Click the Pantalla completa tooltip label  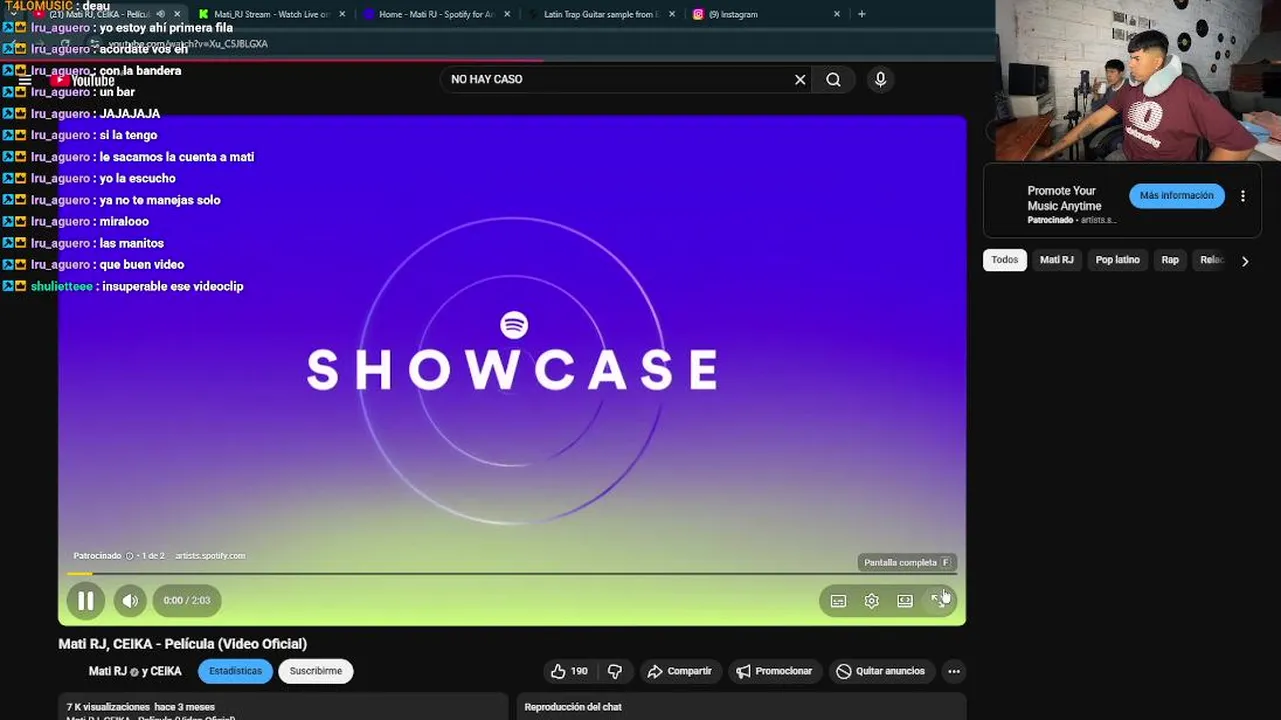pyautogui.click(x=907, y=562)
